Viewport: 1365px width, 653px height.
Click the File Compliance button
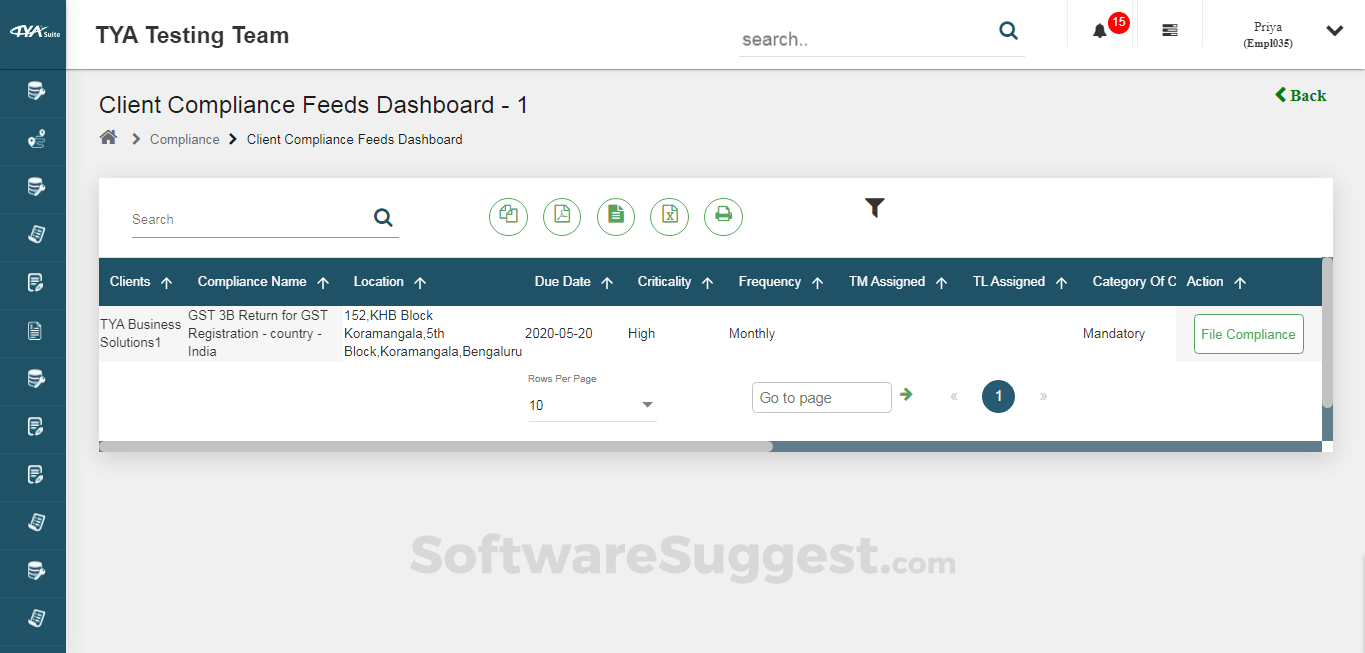[x=1248, y=333]
